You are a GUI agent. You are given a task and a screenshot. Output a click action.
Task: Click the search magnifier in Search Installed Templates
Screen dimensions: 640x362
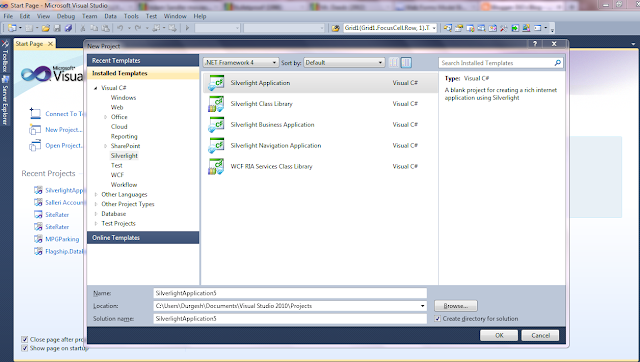[x=558, y=63]
